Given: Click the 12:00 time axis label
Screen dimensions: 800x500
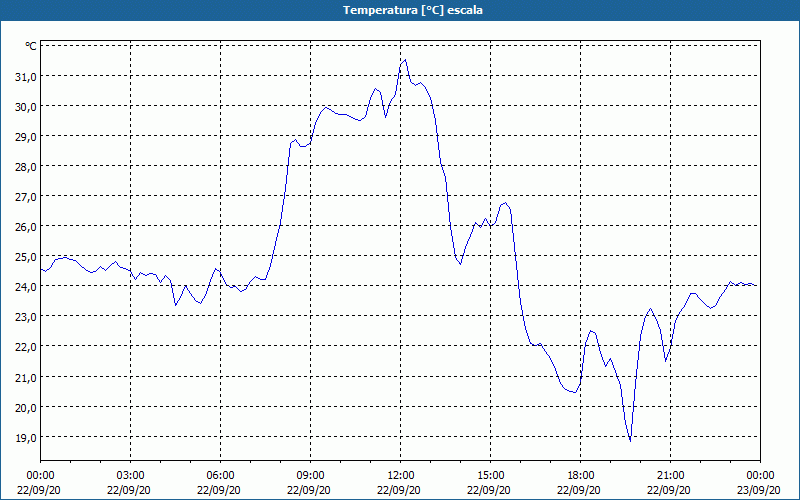Looking at the screenshot, I should 401,476.
